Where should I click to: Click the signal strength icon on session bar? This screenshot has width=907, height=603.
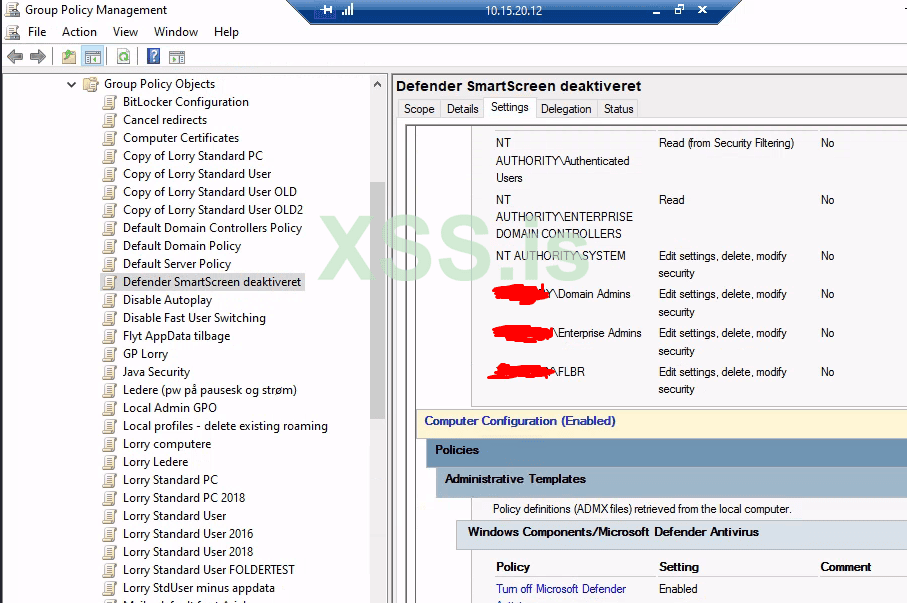point(348,9)
